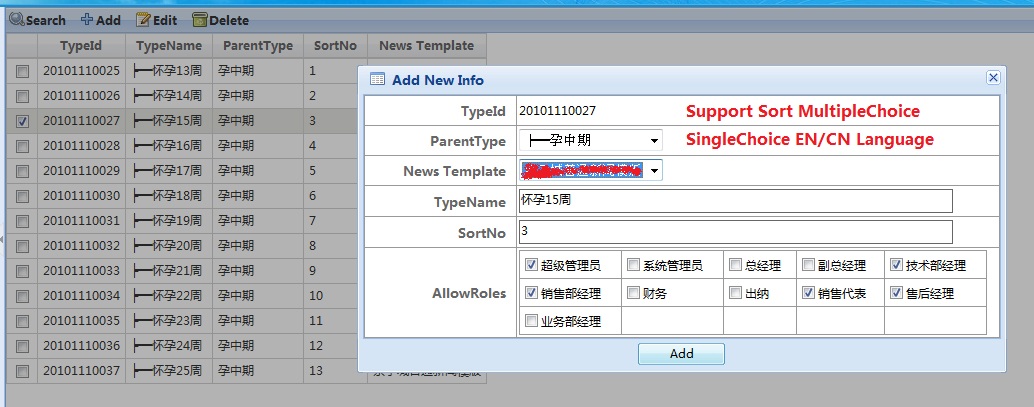Click the Delete toolbar label
This screenshot has height=407, width=1034.
pyautogui.click(x=229, y=20)
